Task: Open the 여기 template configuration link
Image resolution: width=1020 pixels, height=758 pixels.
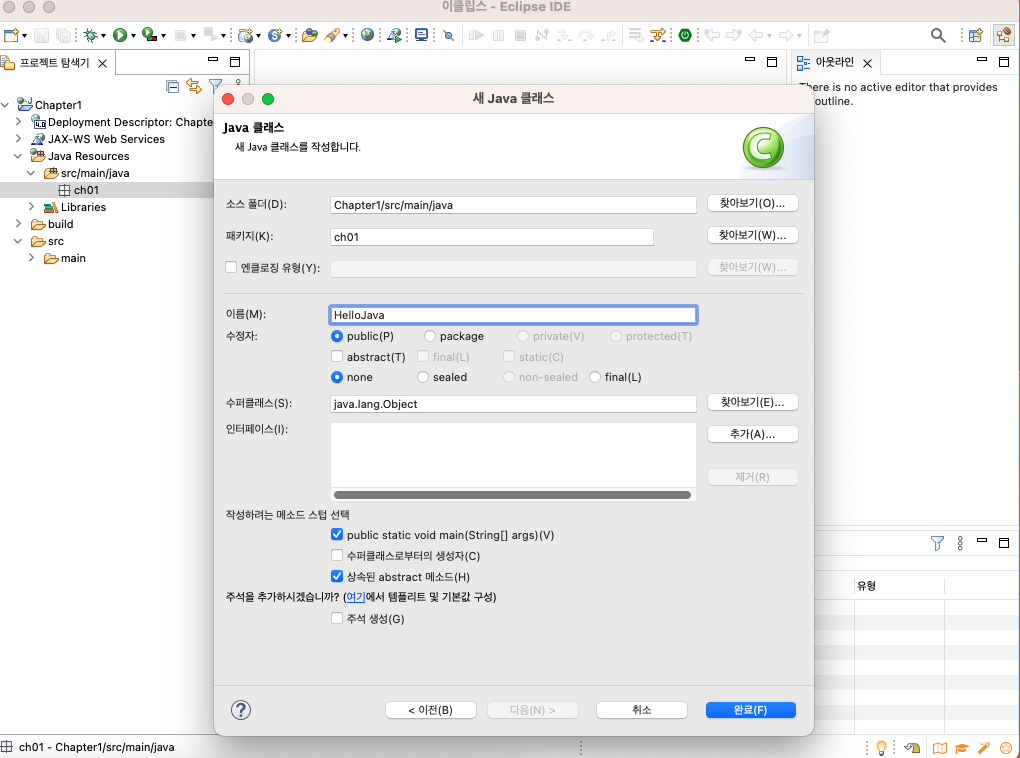Action: pyautogui.click(x=355, y=597)
